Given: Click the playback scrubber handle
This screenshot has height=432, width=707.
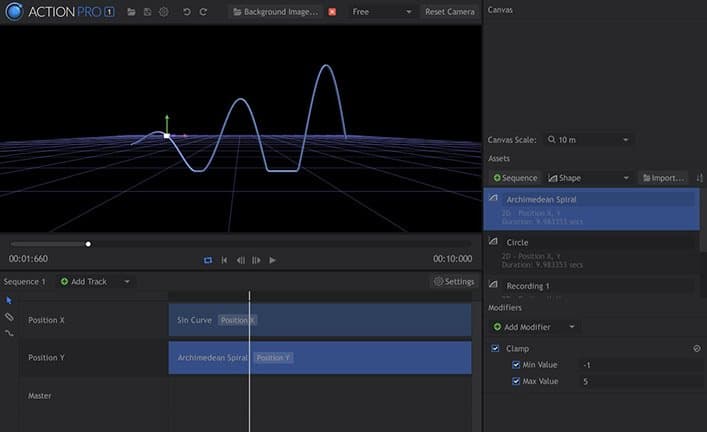Looking at the screenshot, I should 88,243.
